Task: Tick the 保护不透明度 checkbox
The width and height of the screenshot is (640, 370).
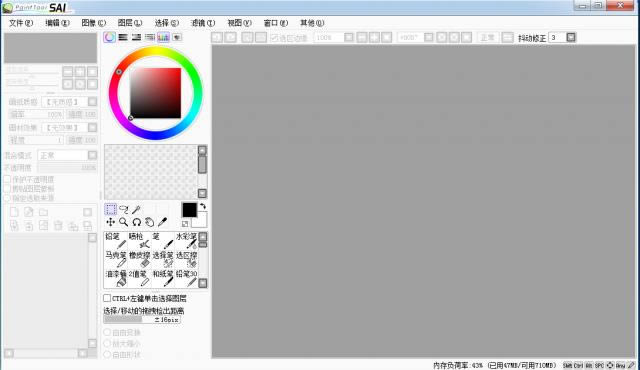Action: coord(7,179)
